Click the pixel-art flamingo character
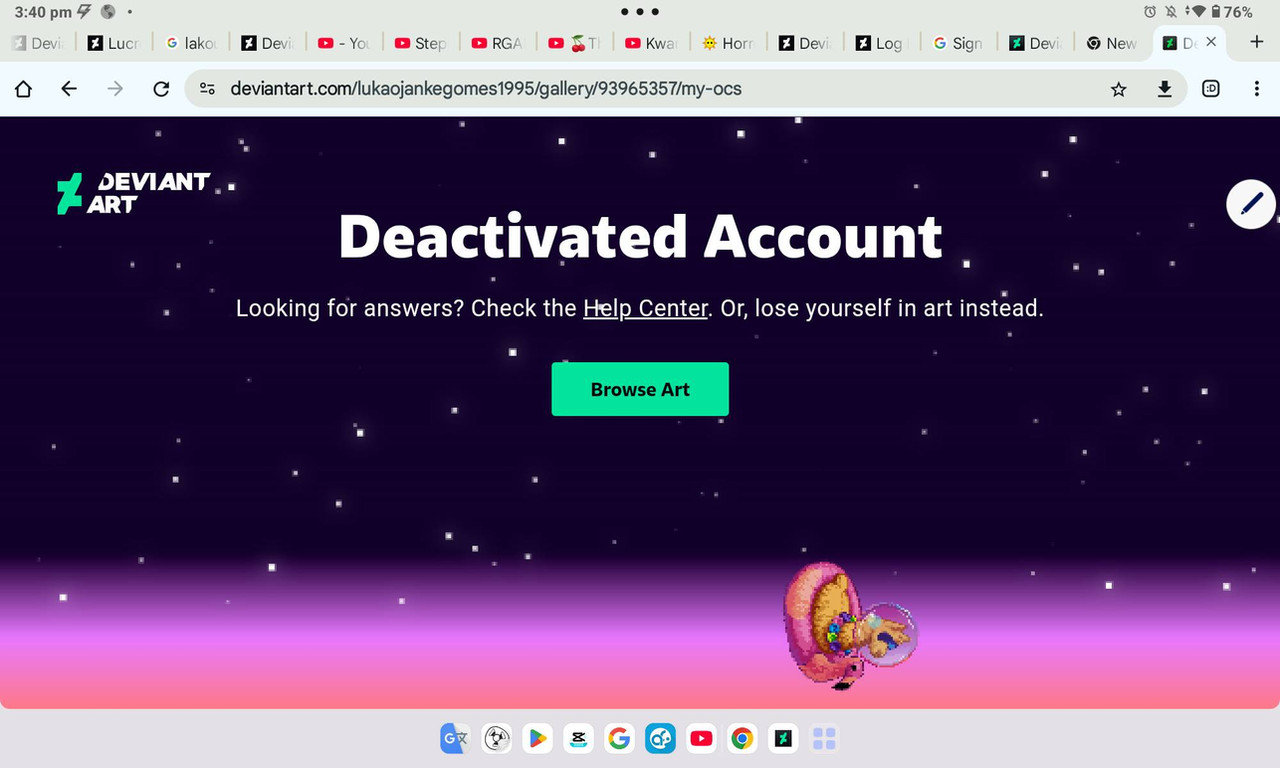Image resolution: width=1280 pixels, height=768 pixels. tap(850, 626)
